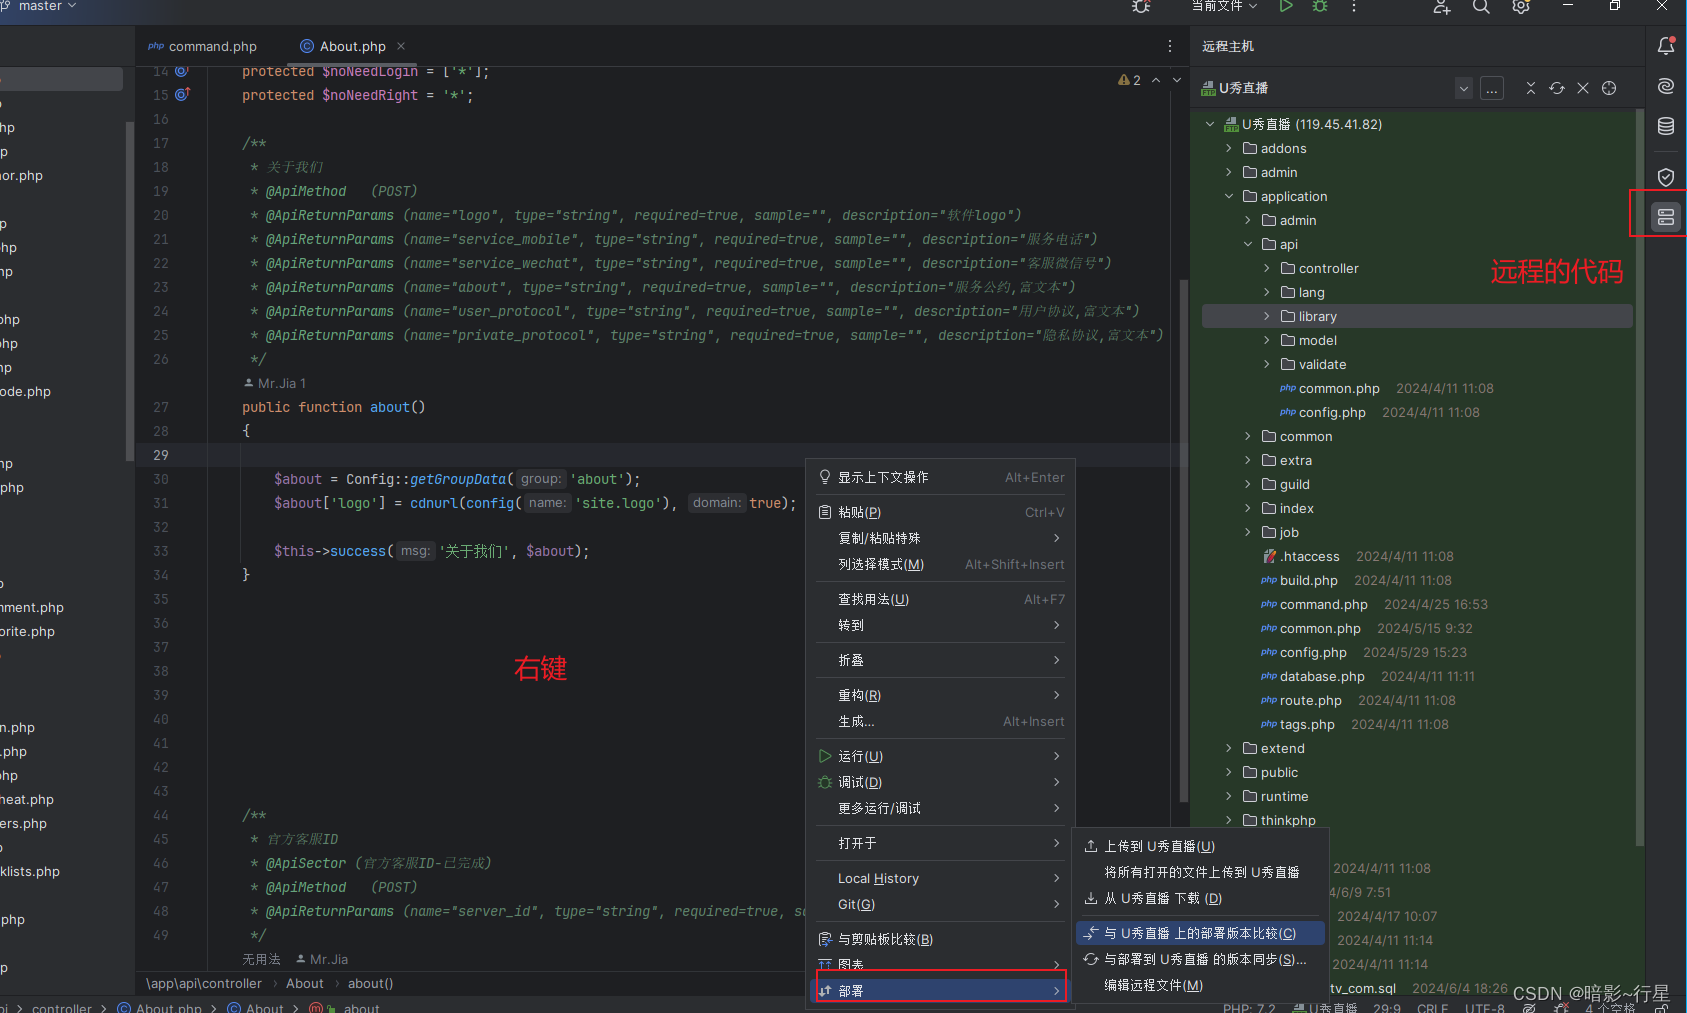Expand the addons folder
The image size is (1687, 1013).
1229,148
